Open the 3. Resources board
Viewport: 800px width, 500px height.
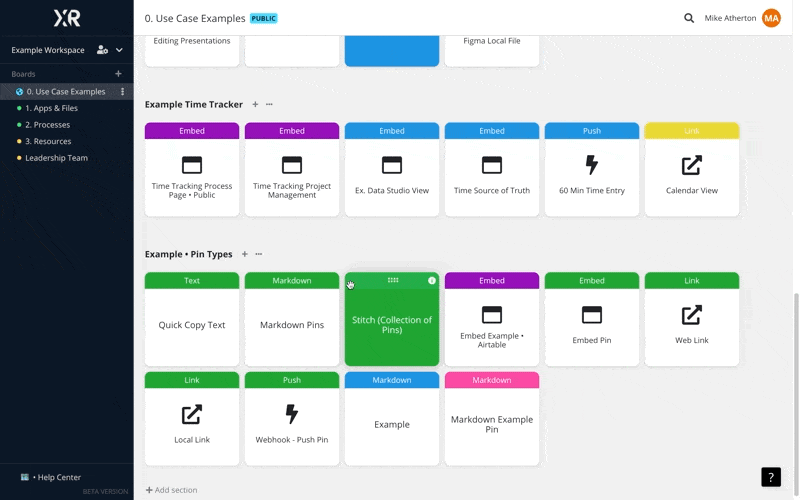[x=48, y=141]
